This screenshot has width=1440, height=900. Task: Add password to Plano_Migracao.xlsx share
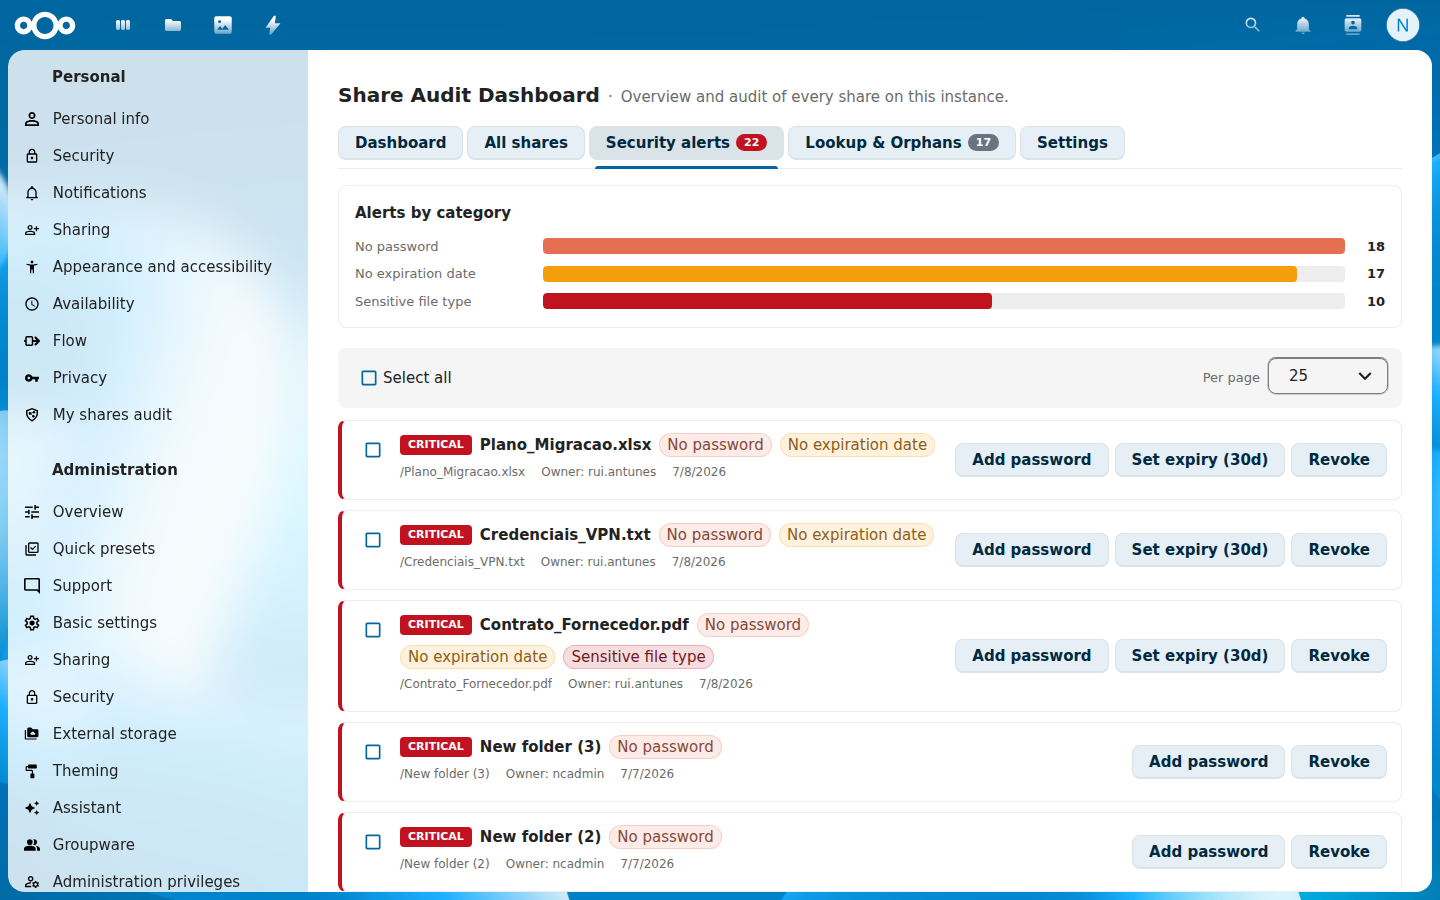pos(1032,460)
